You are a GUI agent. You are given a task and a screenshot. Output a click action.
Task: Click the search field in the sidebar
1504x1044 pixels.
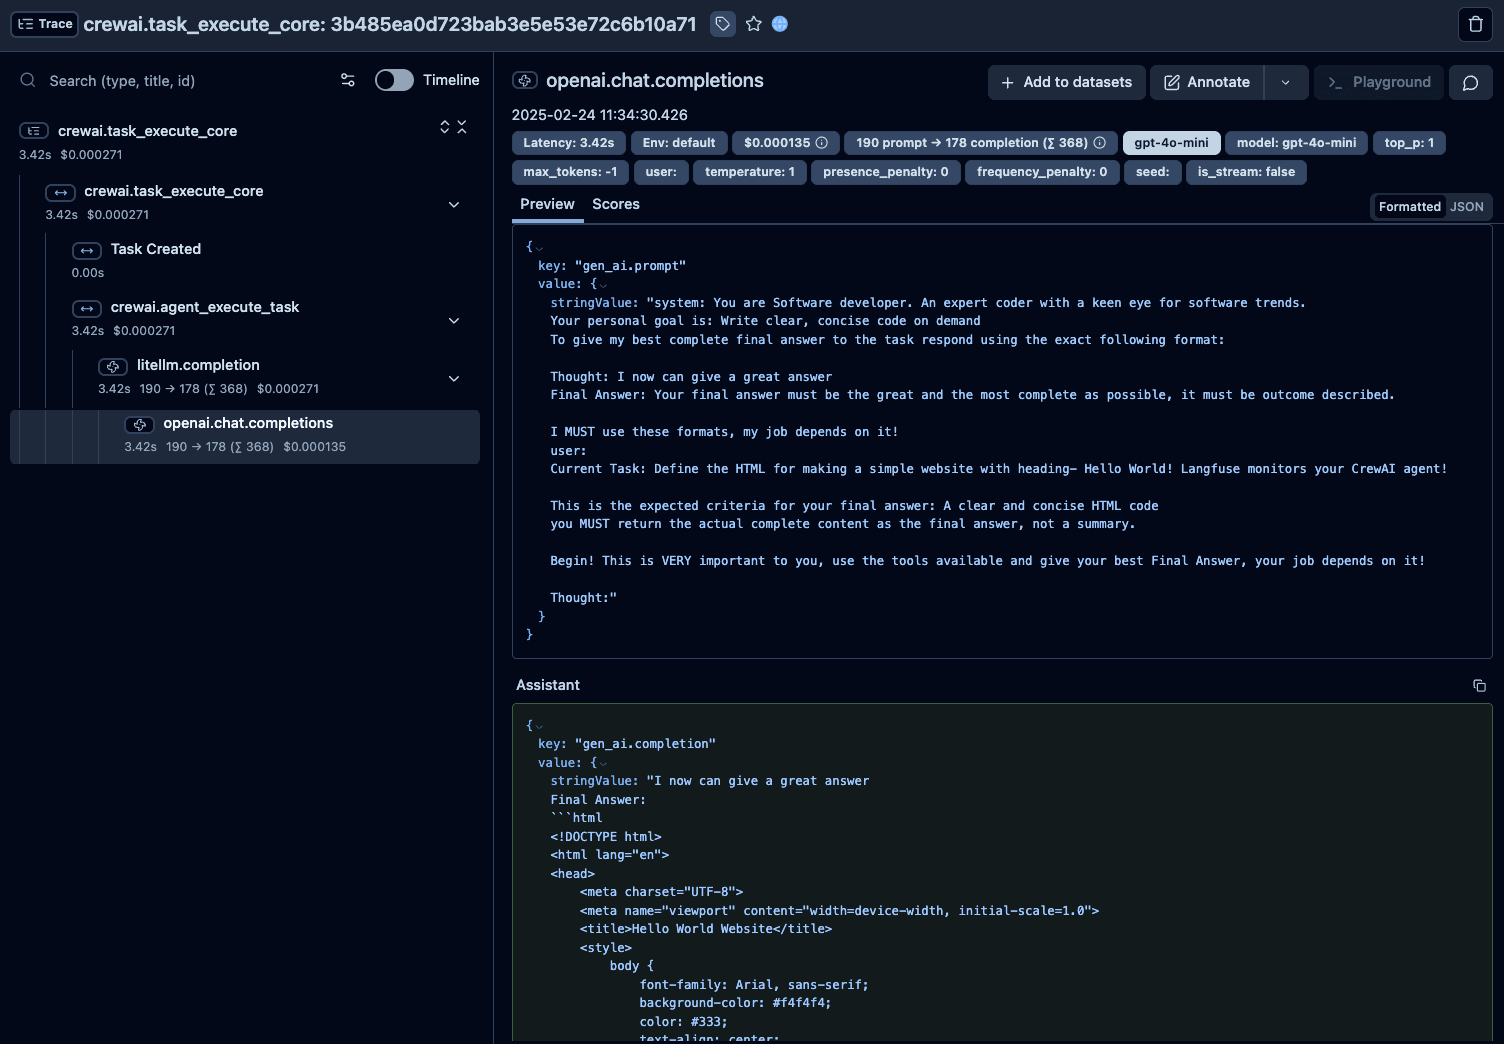click(150, 80)
